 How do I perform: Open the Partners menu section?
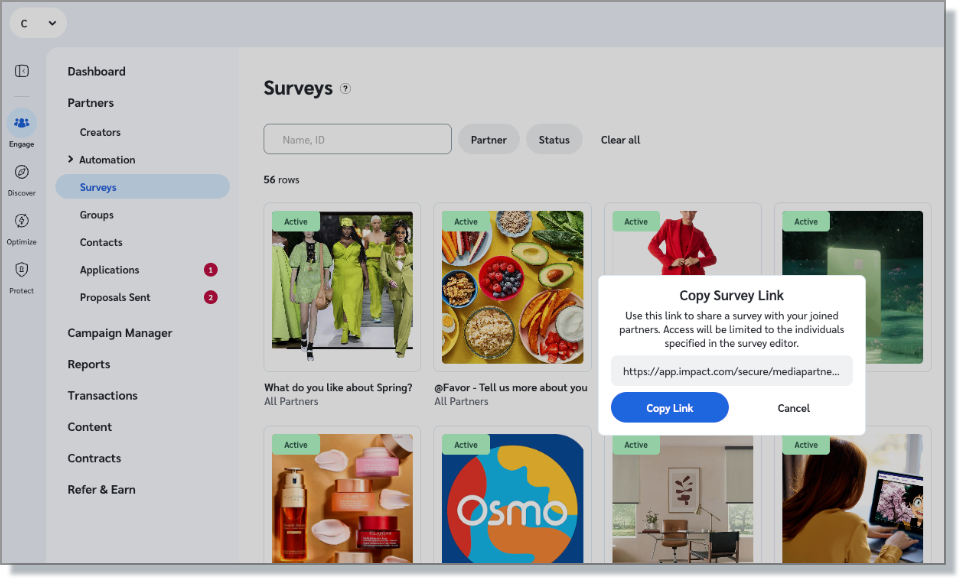click(91, 103)
